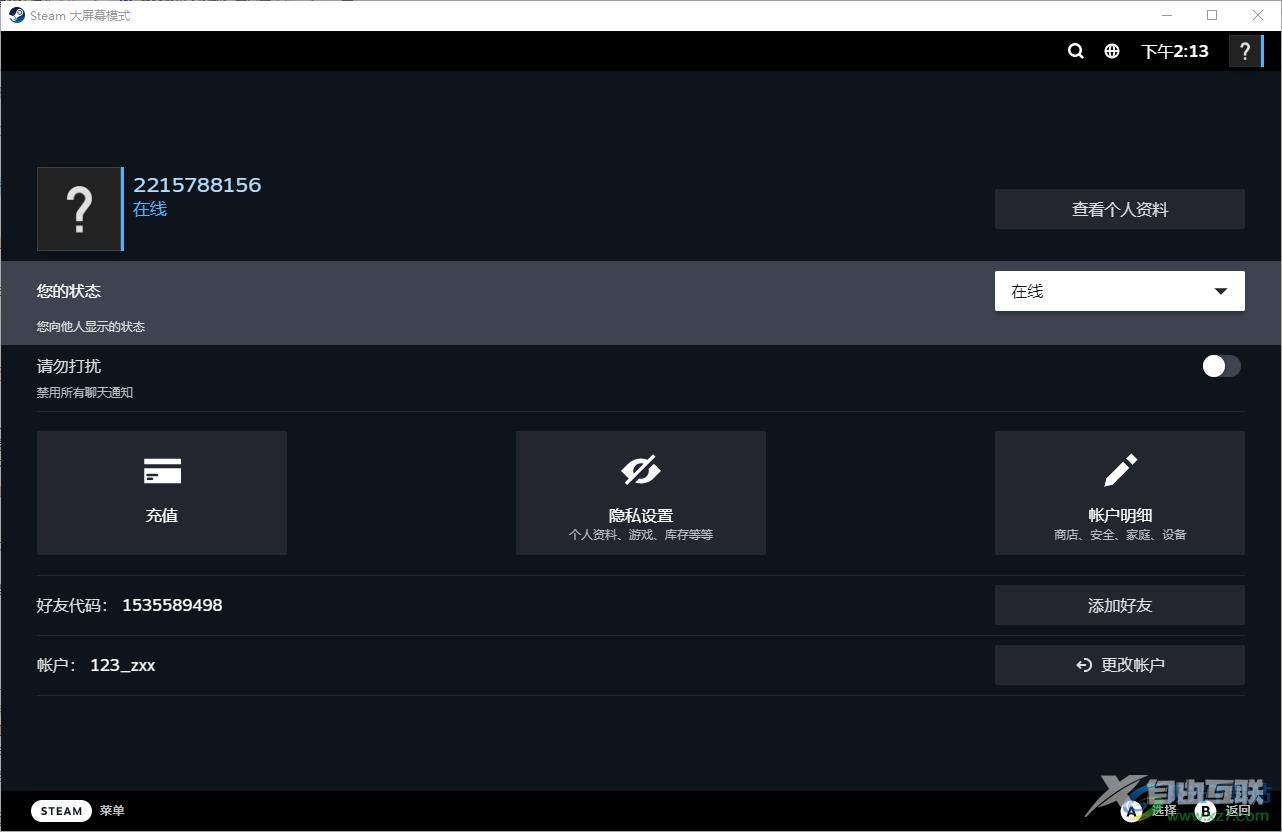Open the 帐户明细 tile
Viewport: 1282px width, 832px height.
tap(1120, 493)
